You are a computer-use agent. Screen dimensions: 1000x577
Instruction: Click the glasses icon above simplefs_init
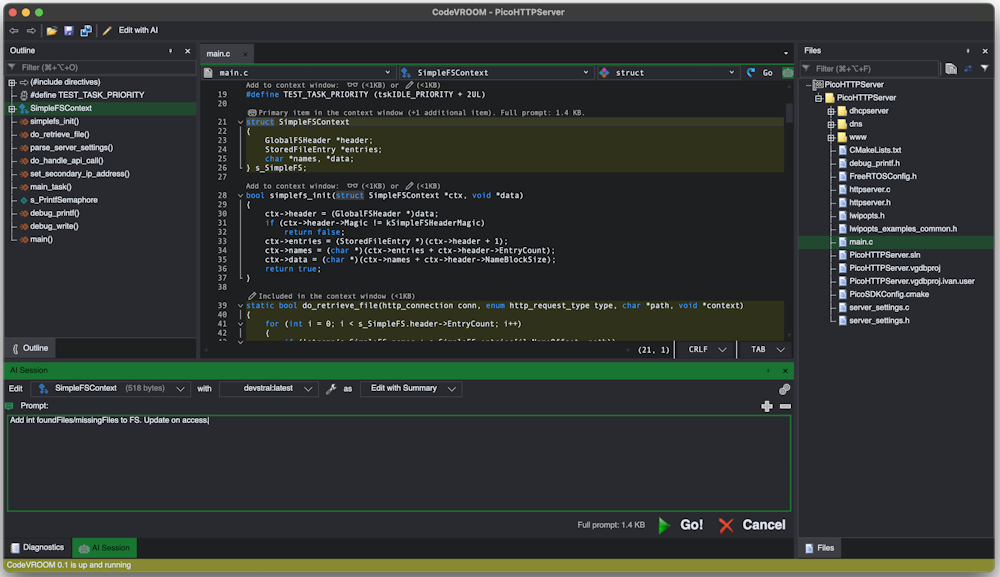pyautogui.click(x=352, y=186)
